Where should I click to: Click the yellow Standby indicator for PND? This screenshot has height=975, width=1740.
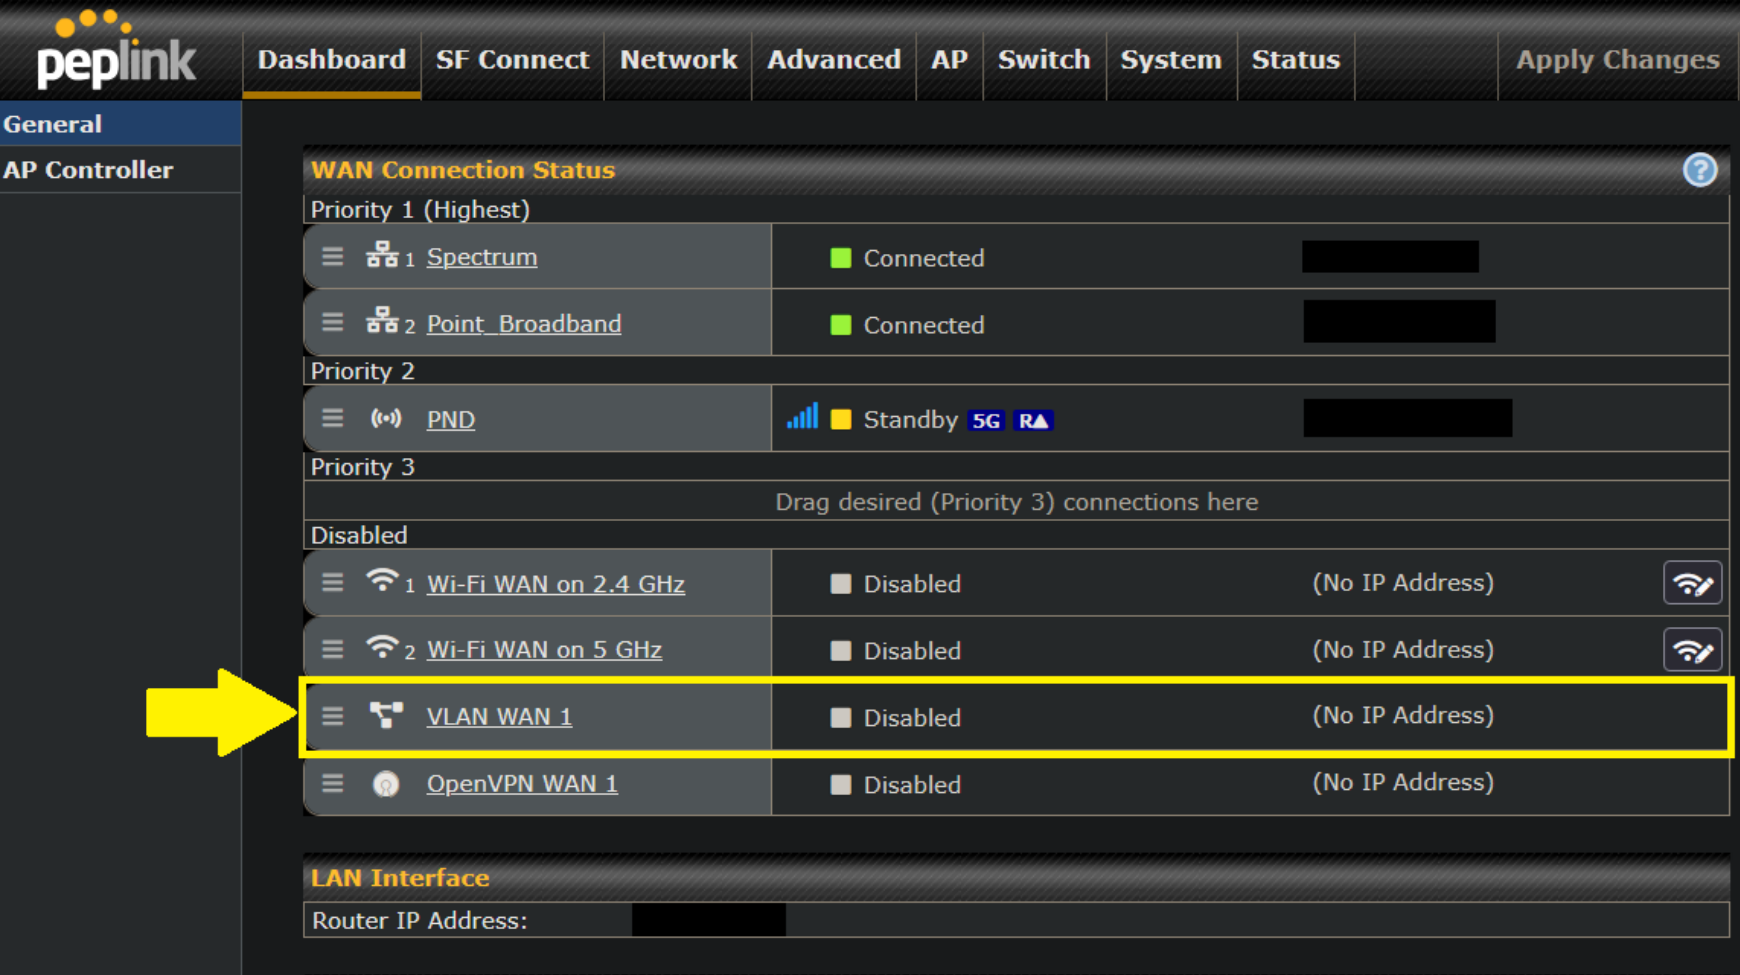tap(841, 419)
